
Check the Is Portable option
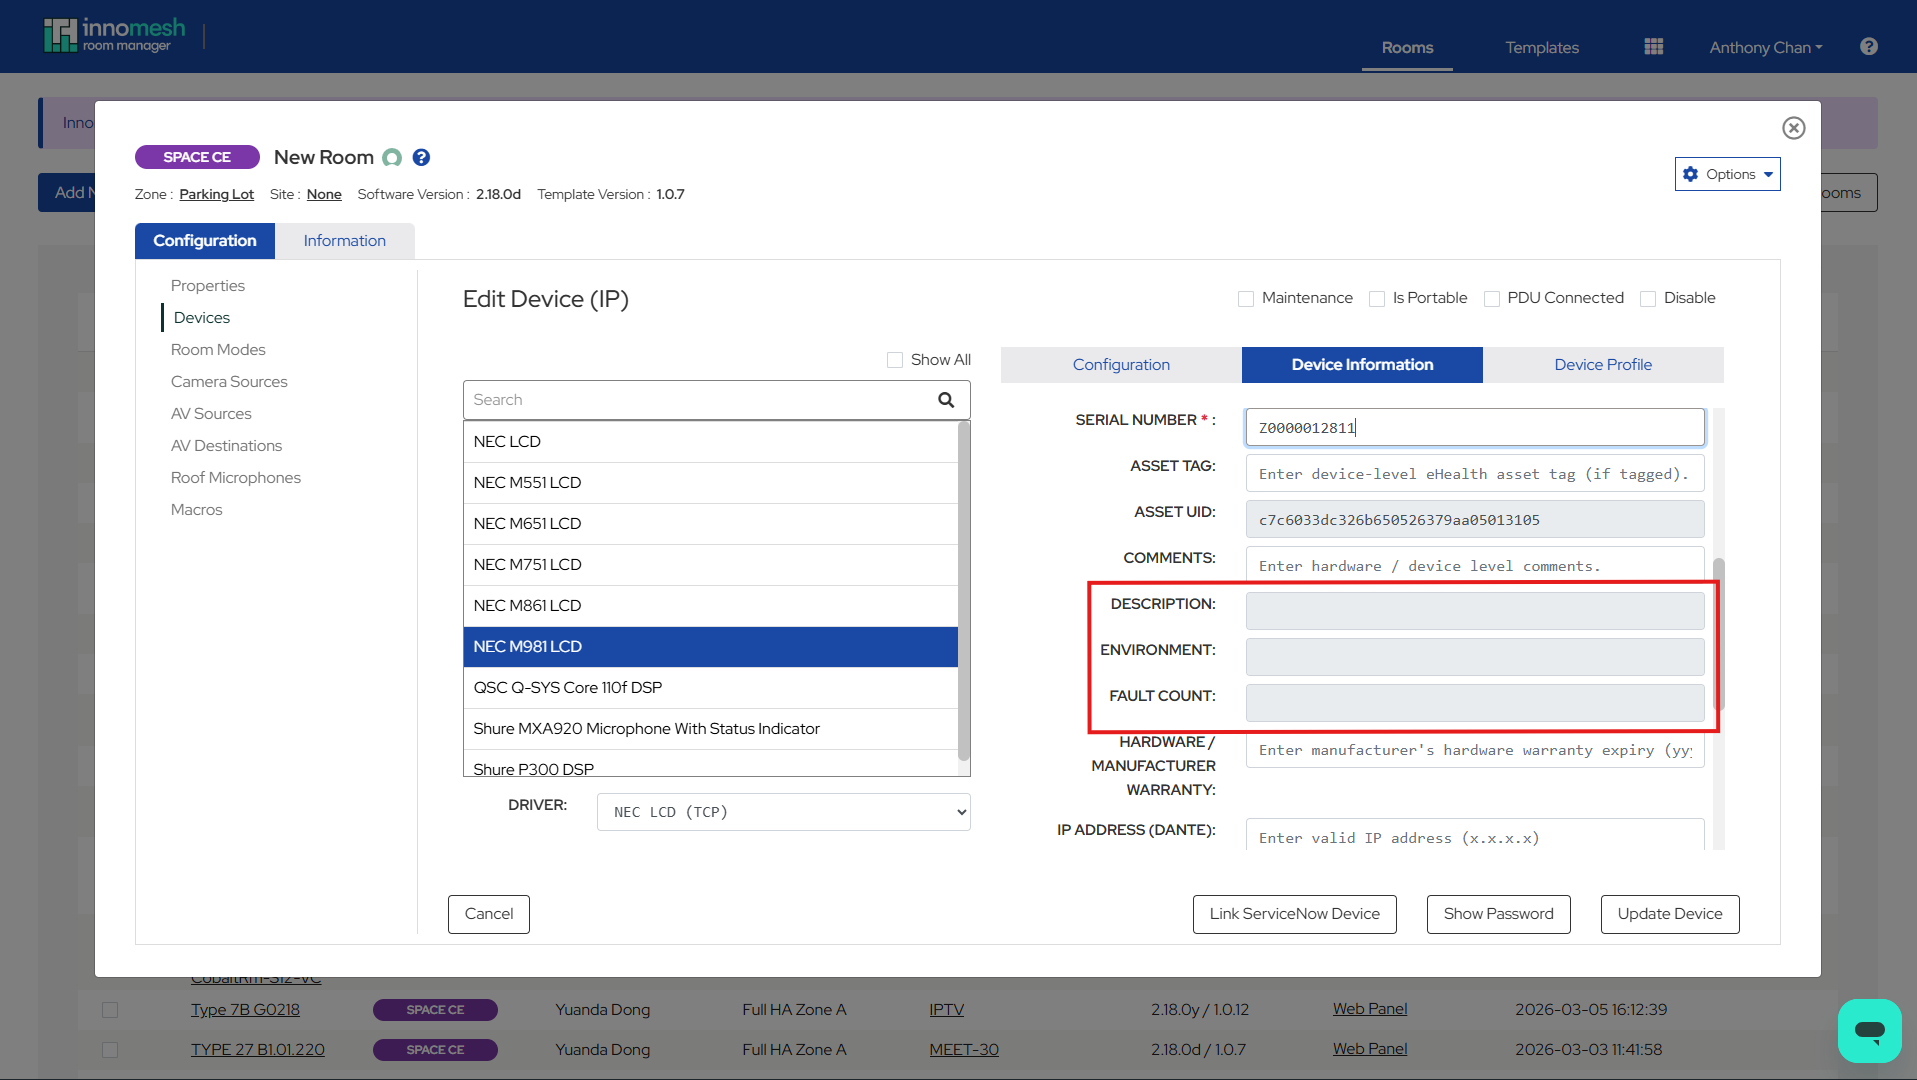[x=1378, y=298]
